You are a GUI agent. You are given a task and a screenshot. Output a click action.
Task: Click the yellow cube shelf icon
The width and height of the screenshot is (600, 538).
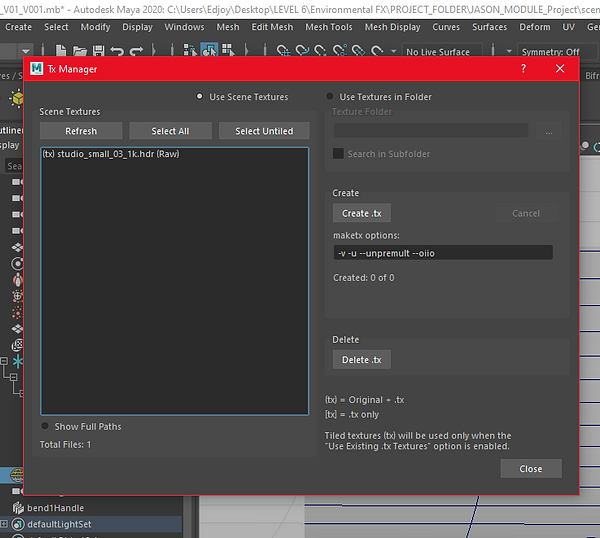click(17, 98)
